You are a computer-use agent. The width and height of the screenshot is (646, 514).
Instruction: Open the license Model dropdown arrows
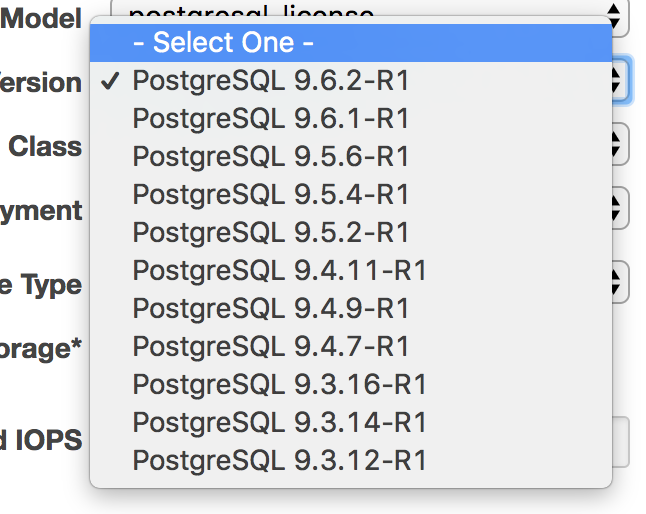pos(614,16)
